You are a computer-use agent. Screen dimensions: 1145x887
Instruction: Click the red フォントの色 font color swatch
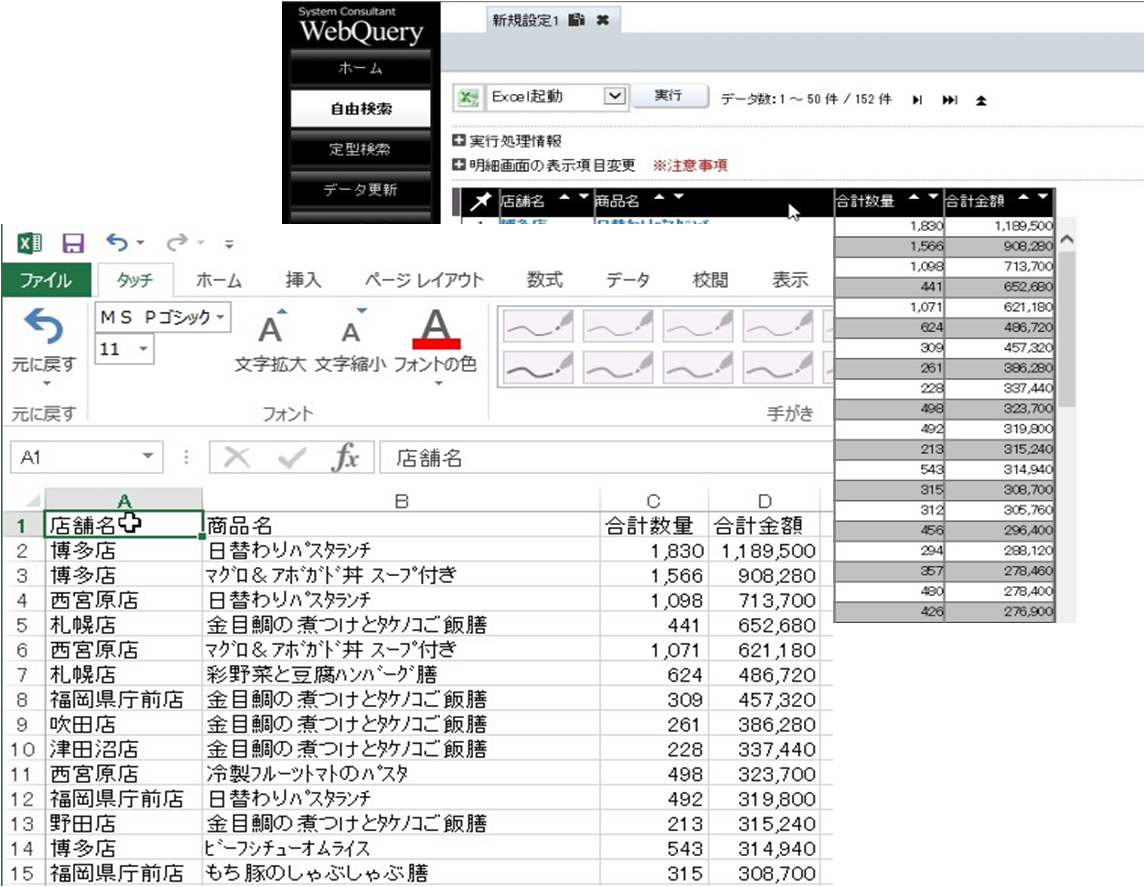[438, 342]
